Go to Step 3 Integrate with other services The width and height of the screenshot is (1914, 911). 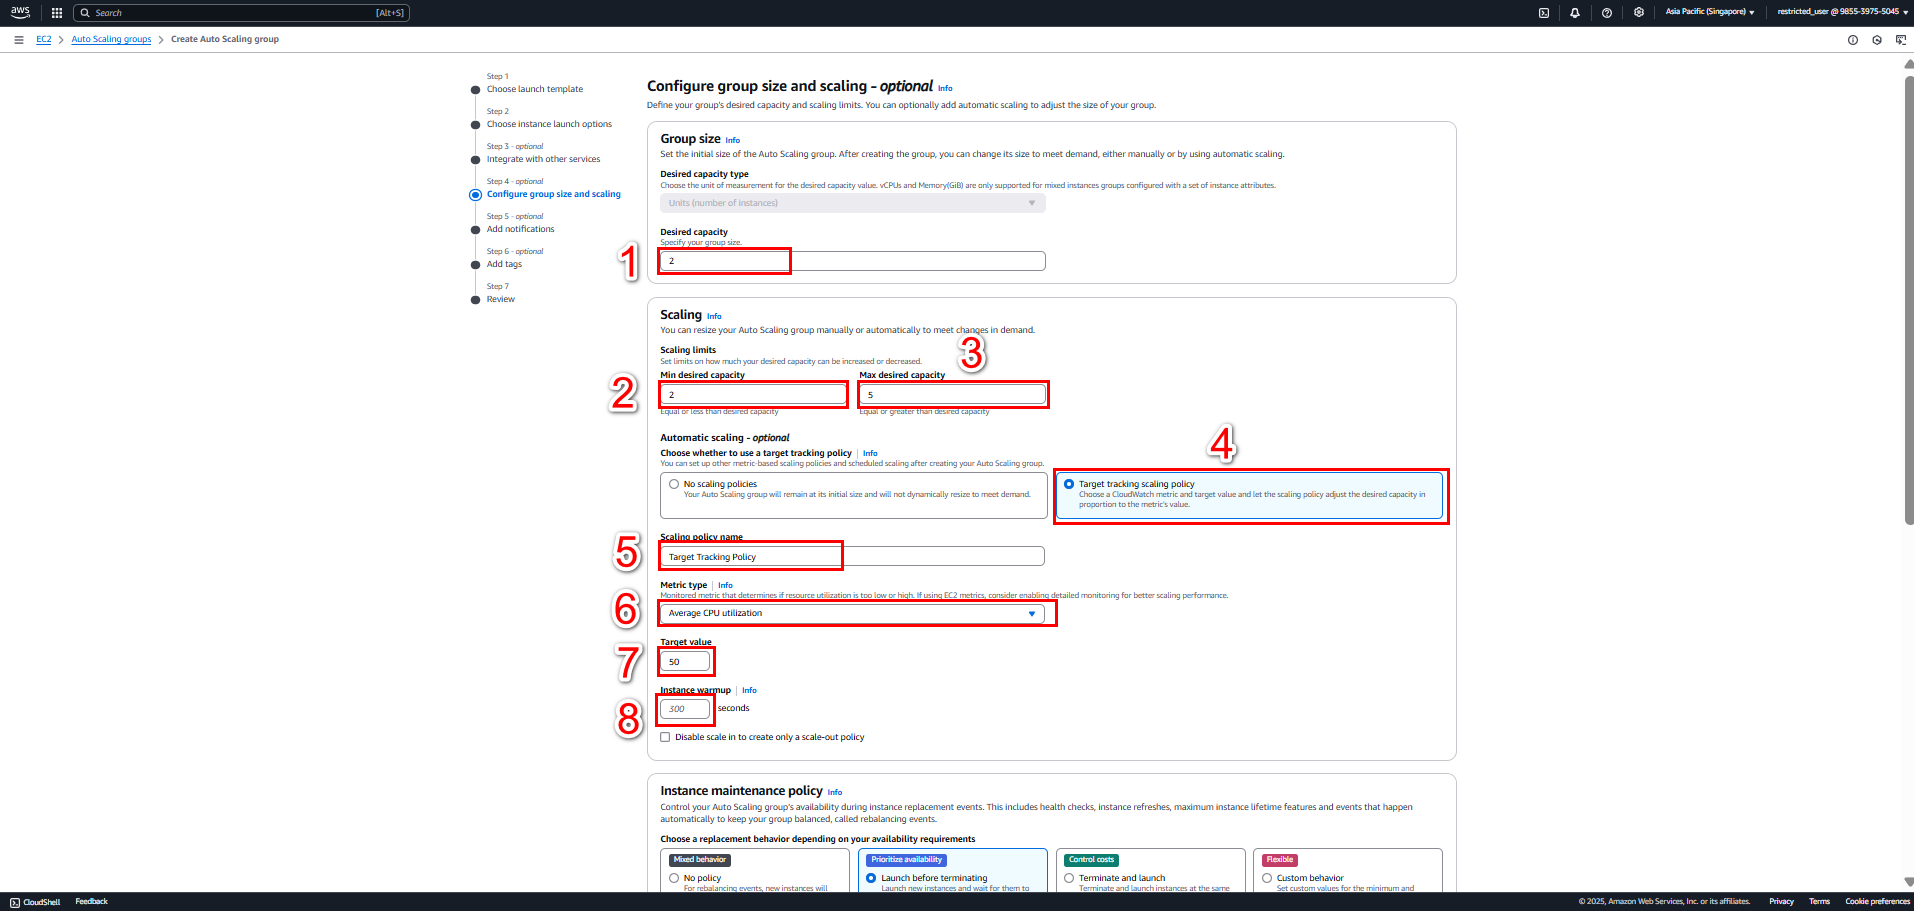click(x=543, y=159)
